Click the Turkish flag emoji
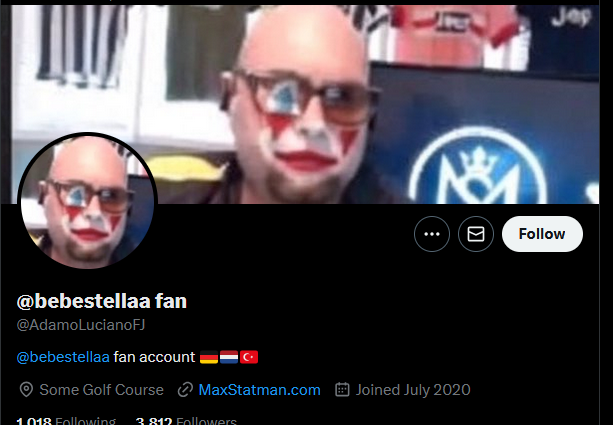The width and height of the screenshot is (613, 425). [249, 357]
